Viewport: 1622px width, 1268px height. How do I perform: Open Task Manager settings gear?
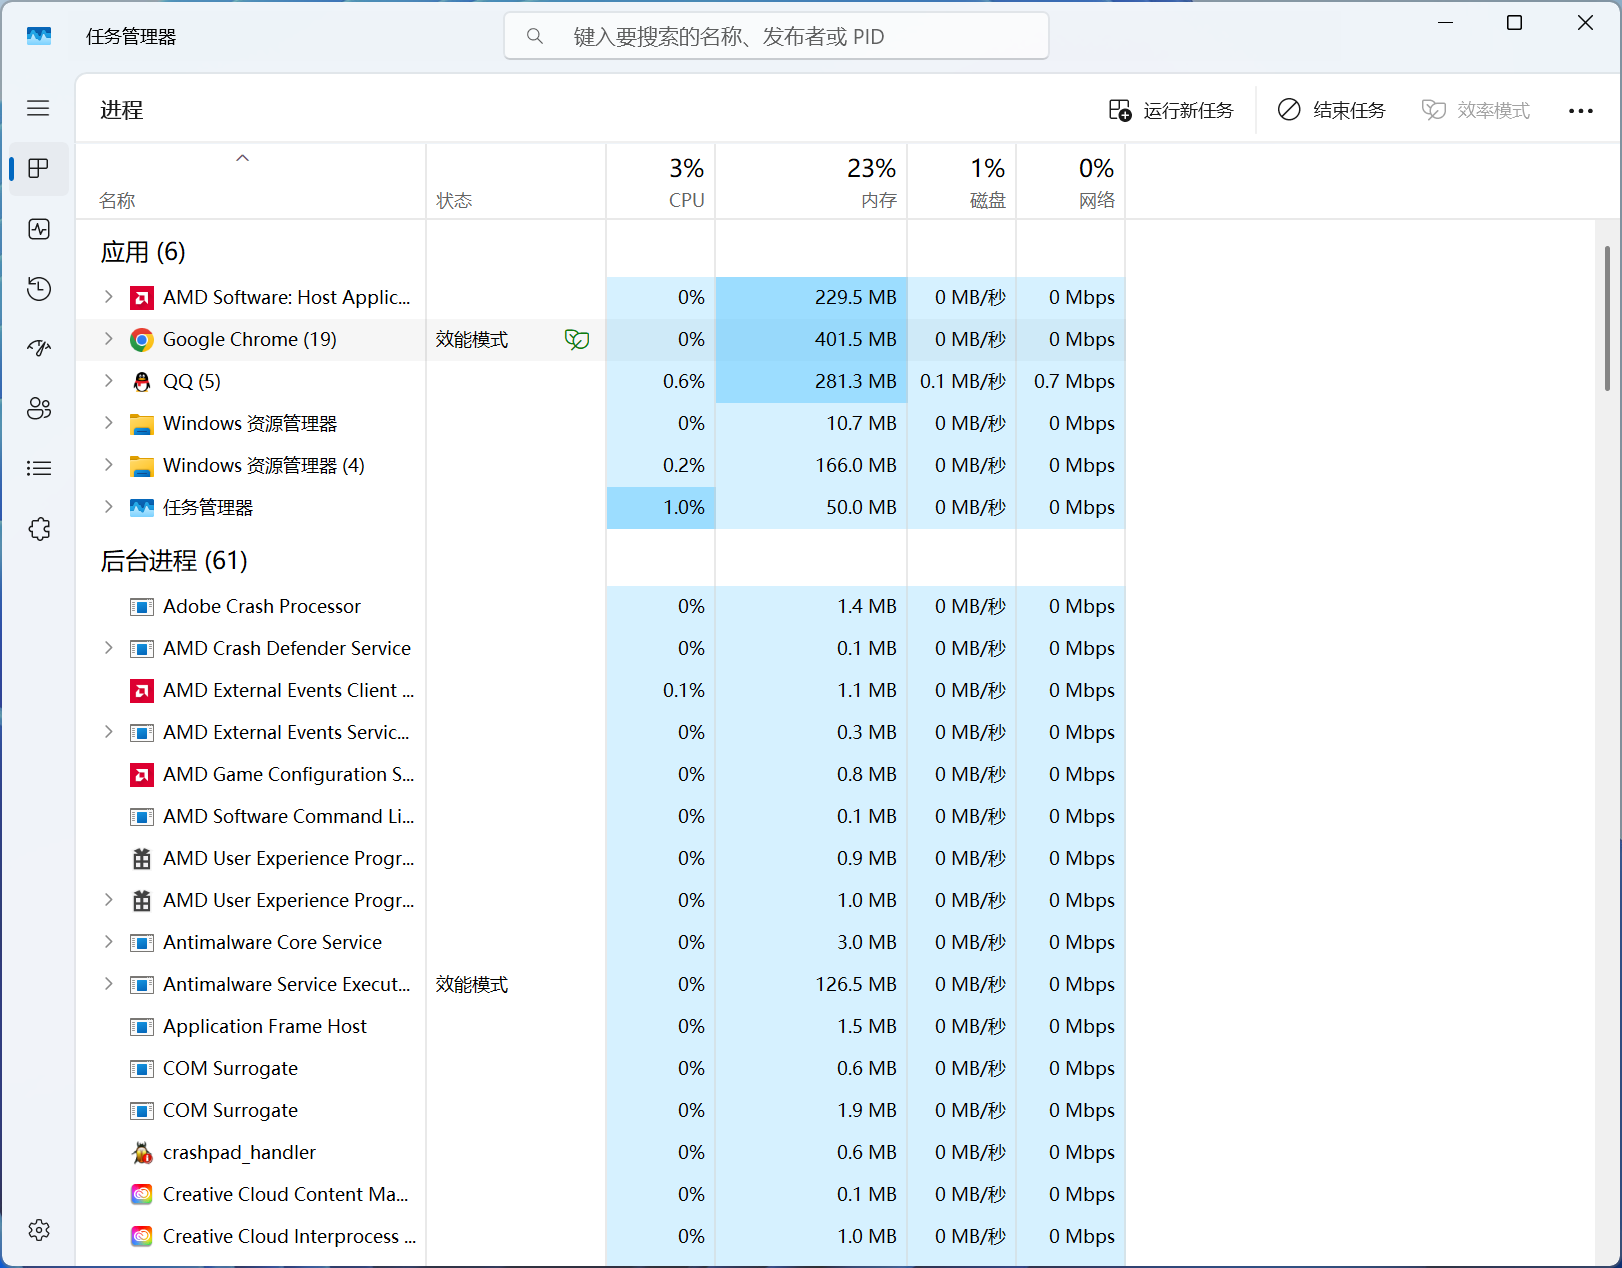tap(39, 1230)
